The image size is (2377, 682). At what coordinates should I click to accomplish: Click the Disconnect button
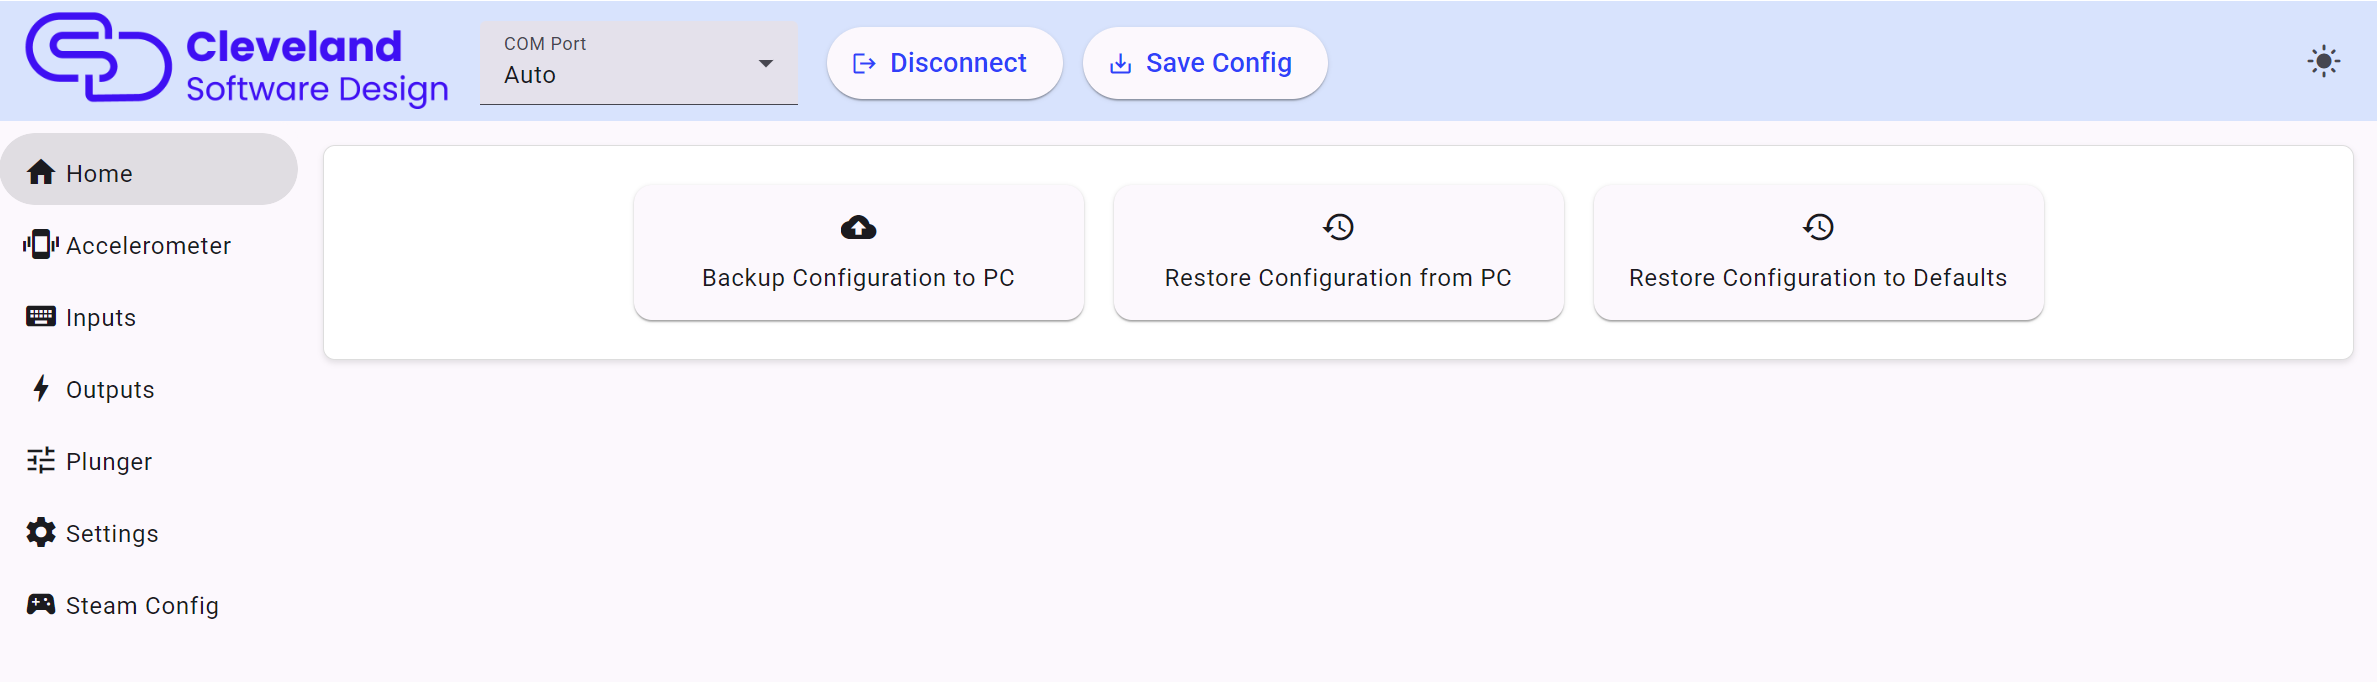(x=944, y=63)
